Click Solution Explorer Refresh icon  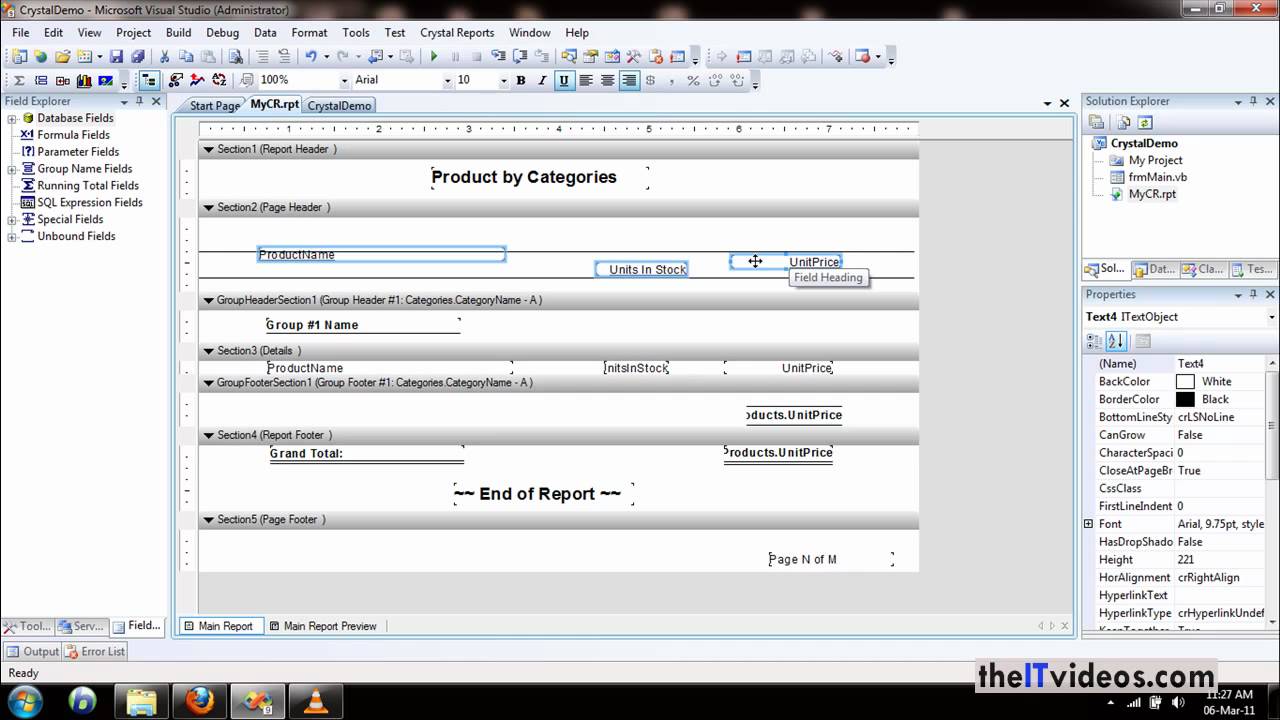[1145, 122]
